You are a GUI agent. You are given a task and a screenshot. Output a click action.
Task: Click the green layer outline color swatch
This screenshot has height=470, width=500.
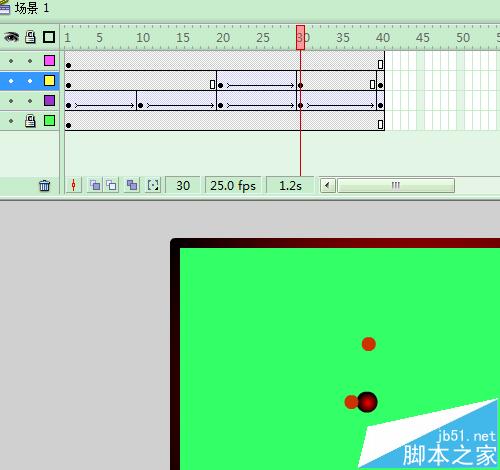pos(49,121)
